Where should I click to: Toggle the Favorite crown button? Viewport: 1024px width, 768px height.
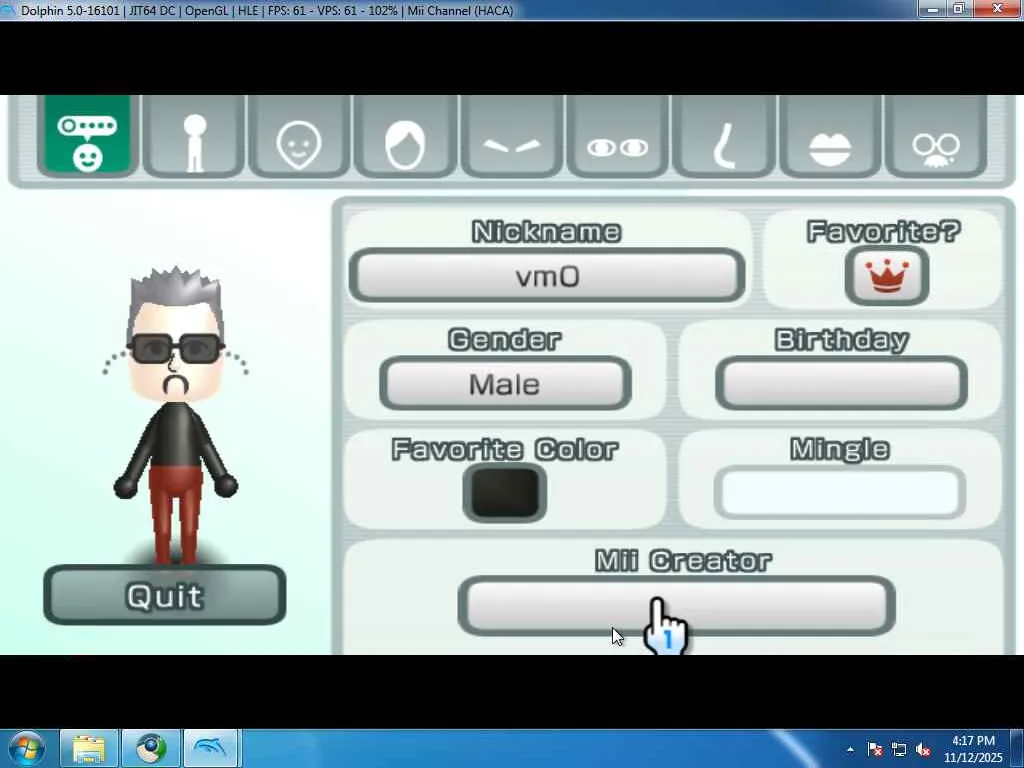[x=887, y=276]
